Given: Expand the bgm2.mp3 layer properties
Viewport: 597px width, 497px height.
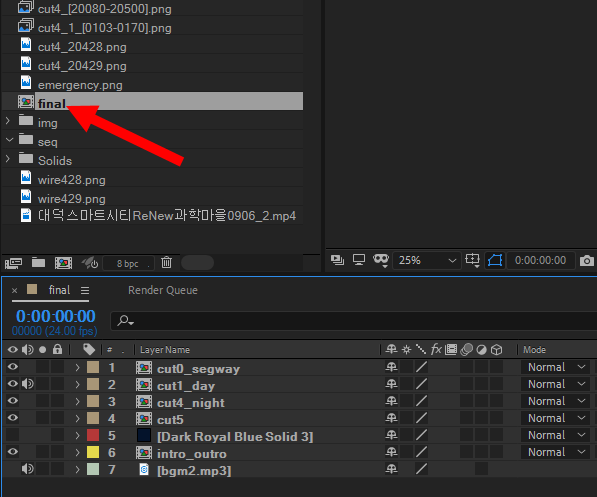Looking at the screenshot, I should (x=77, y=470).
